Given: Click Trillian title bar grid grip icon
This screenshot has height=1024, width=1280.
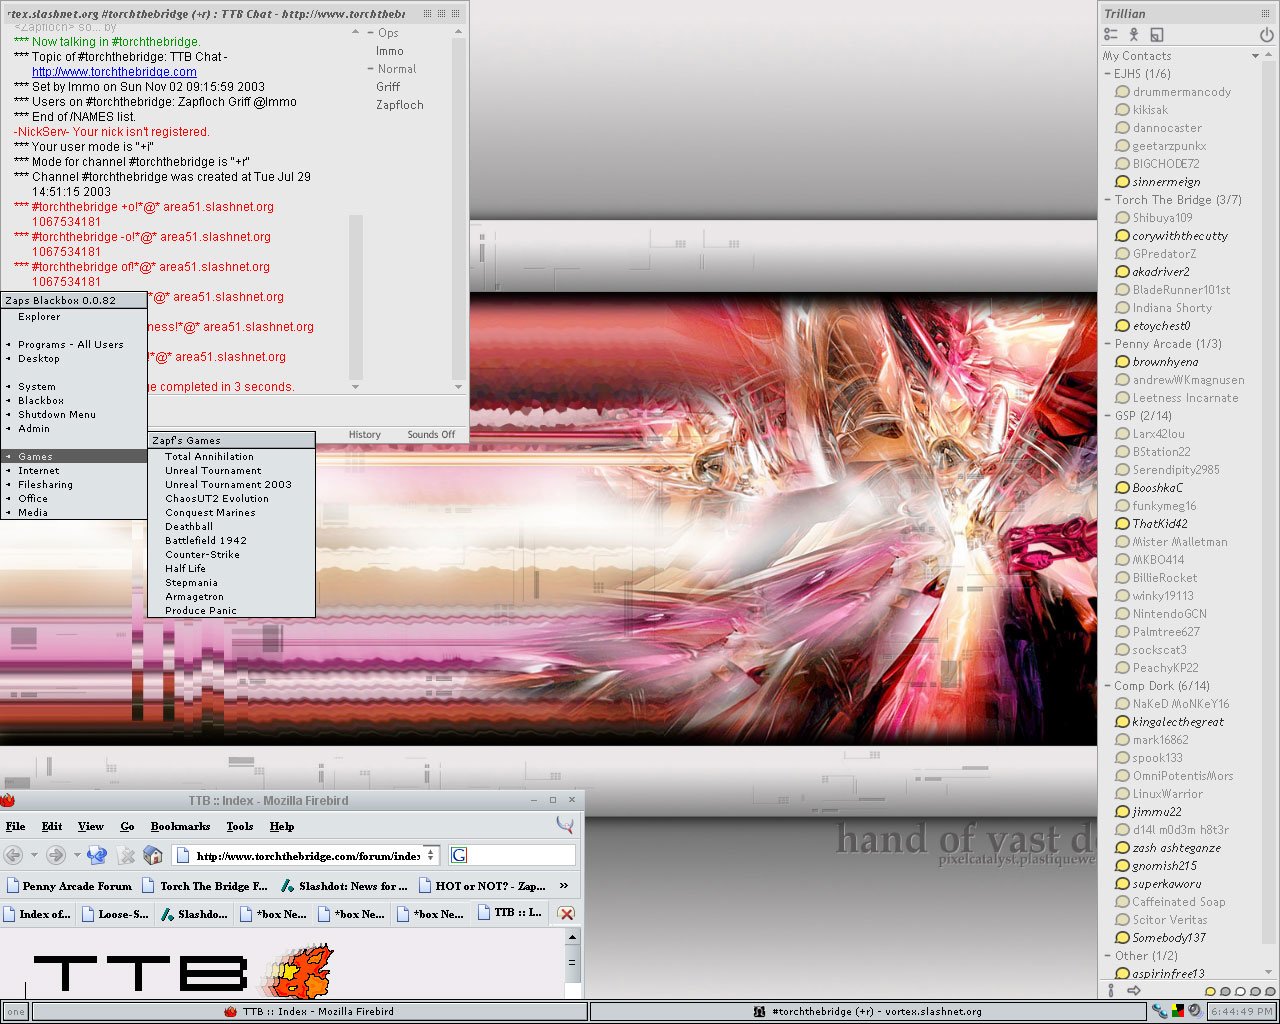Looking at the screenshot, I should pyautogui.click(x=1266, y=13).
